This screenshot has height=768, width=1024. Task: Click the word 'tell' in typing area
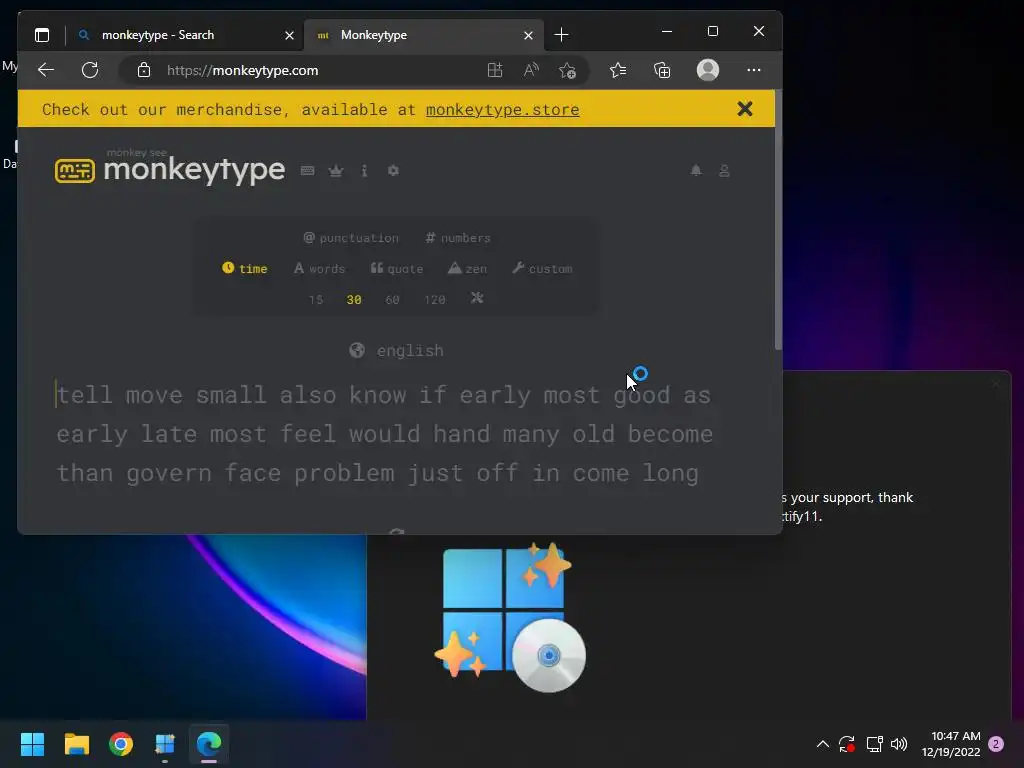point(84,395)
